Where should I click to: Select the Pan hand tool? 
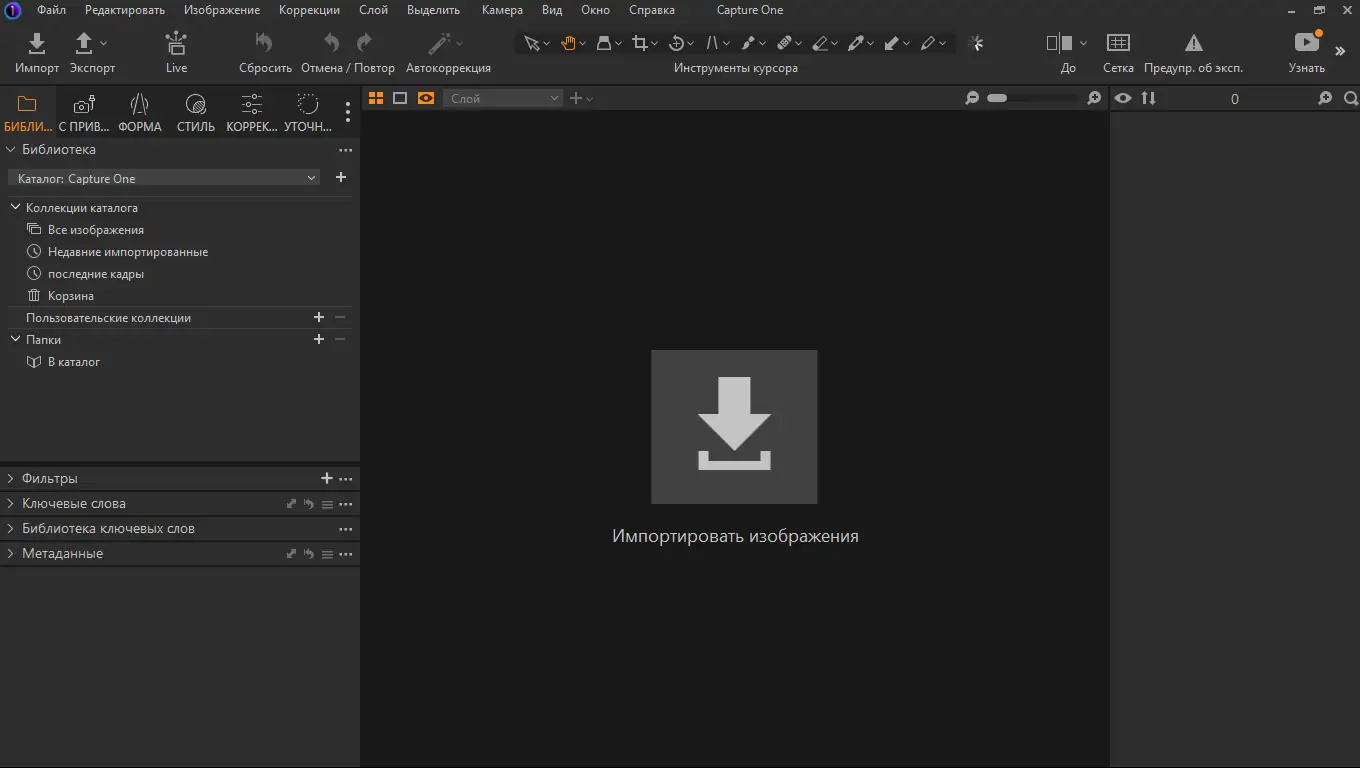569,43
